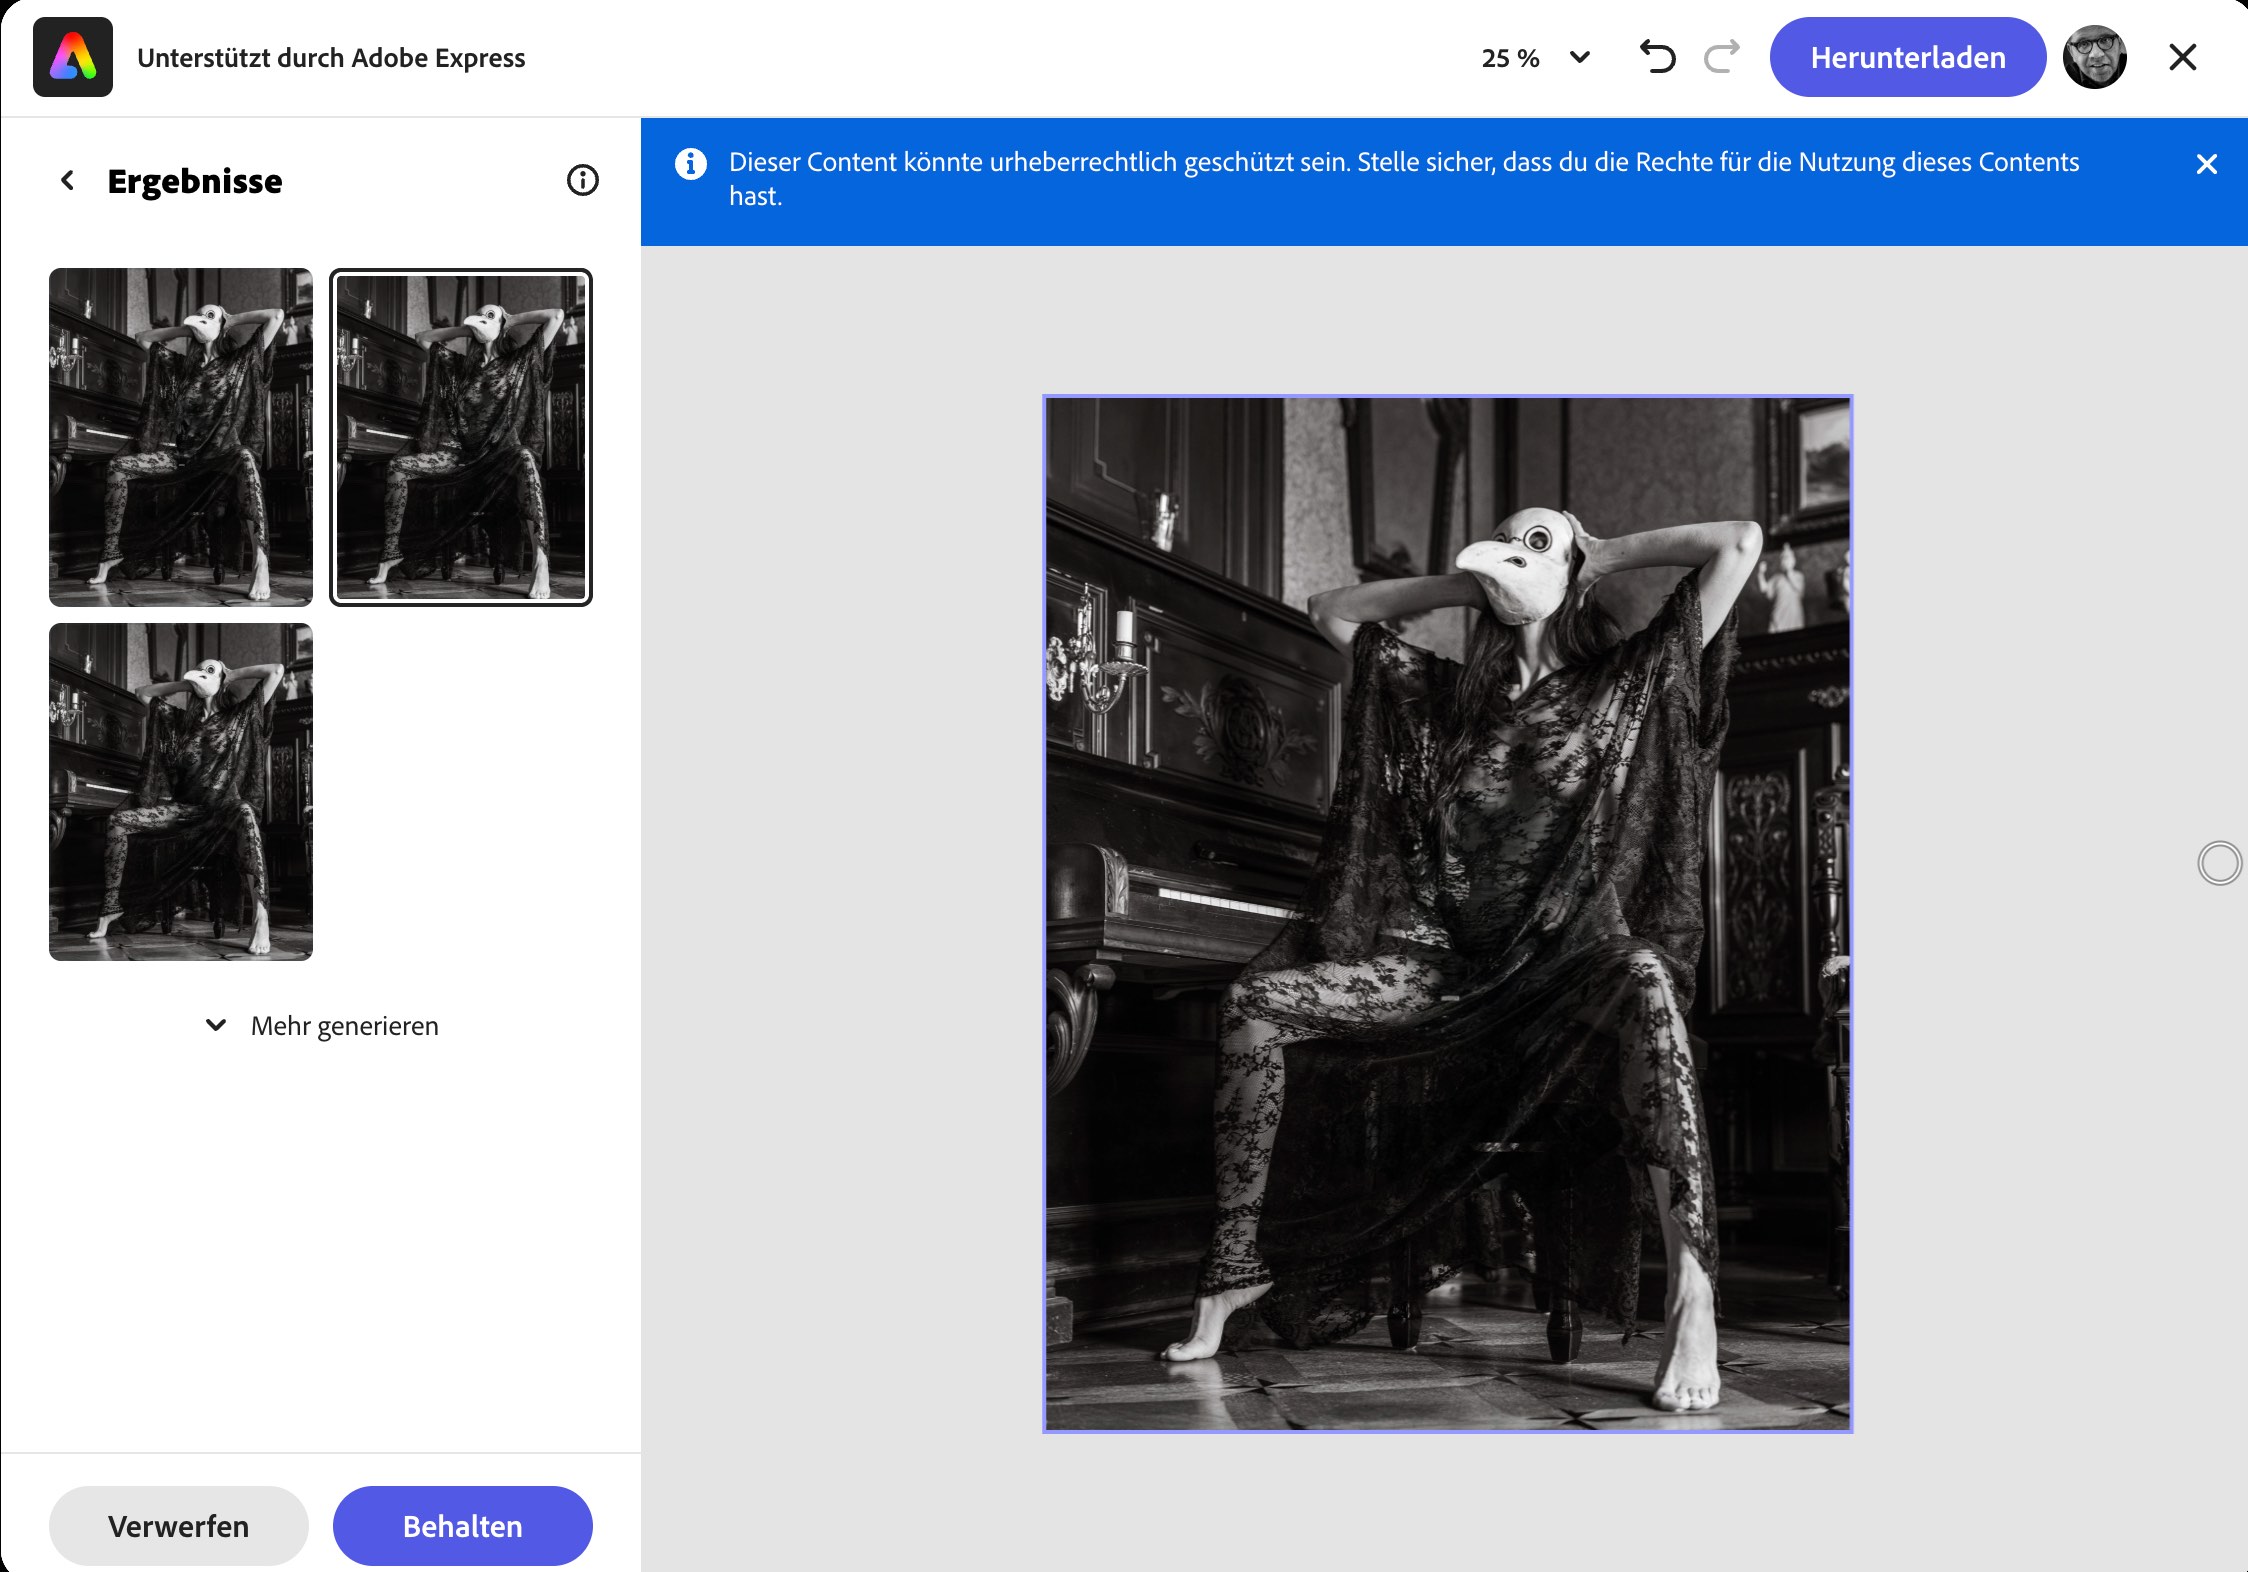Click the redo arrow icon
The height and width of the screenshot is (1572, 2248).
(1721, 57)
